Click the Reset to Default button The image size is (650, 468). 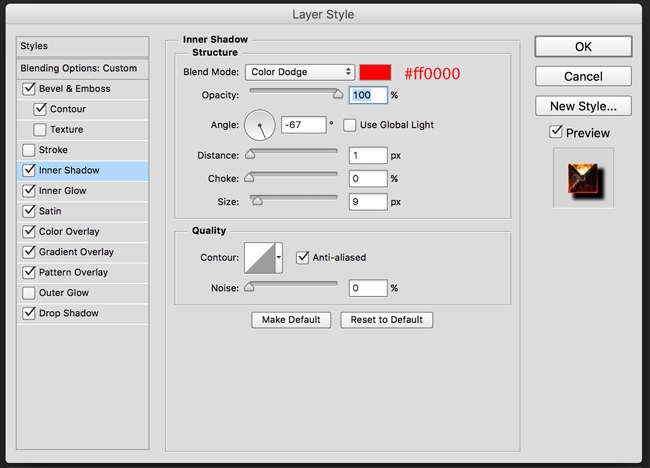387,320
